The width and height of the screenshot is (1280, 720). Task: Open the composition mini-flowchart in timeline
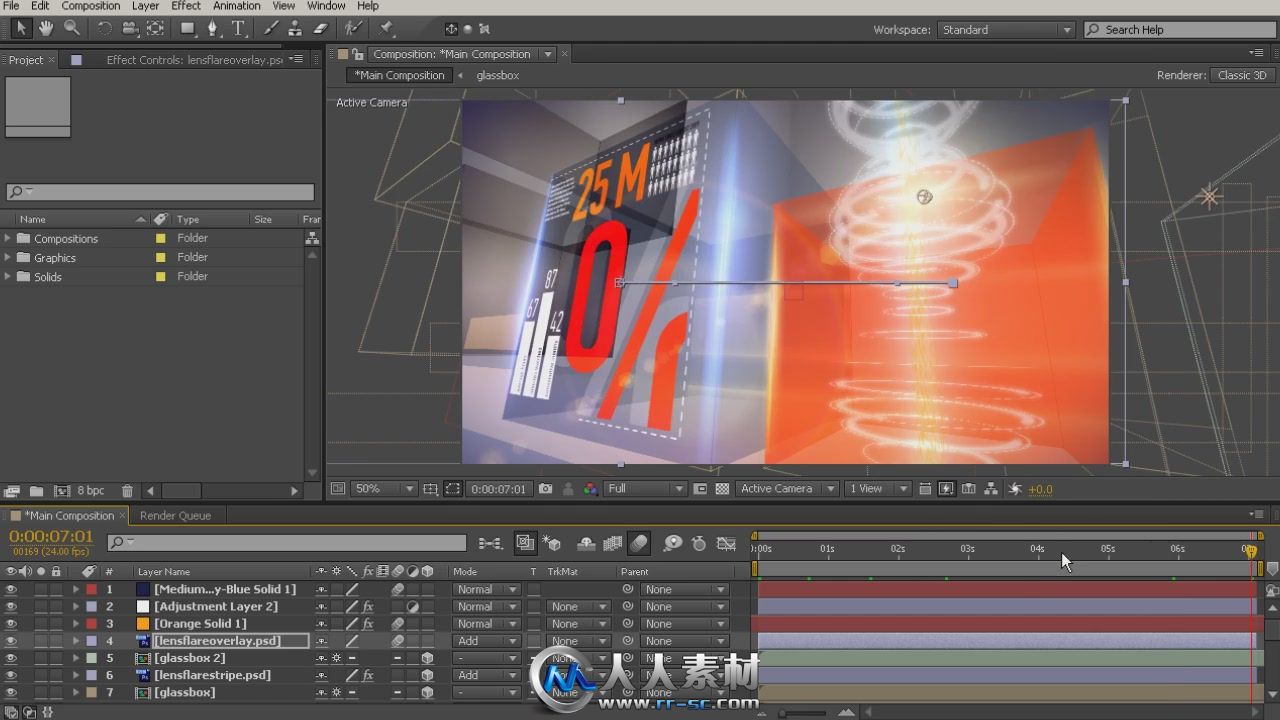490,543
